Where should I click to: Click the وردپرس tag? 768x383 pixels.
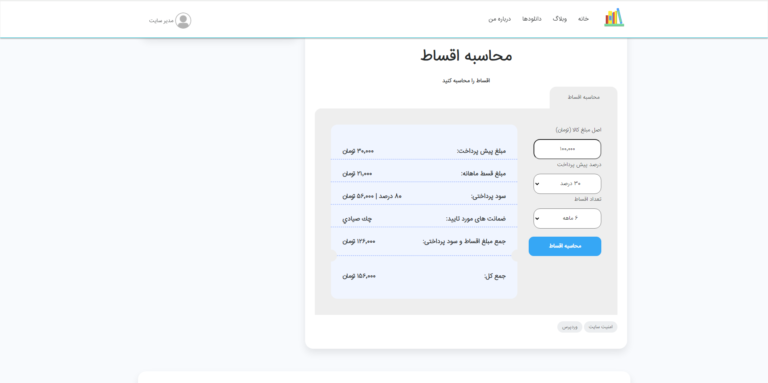570,327
